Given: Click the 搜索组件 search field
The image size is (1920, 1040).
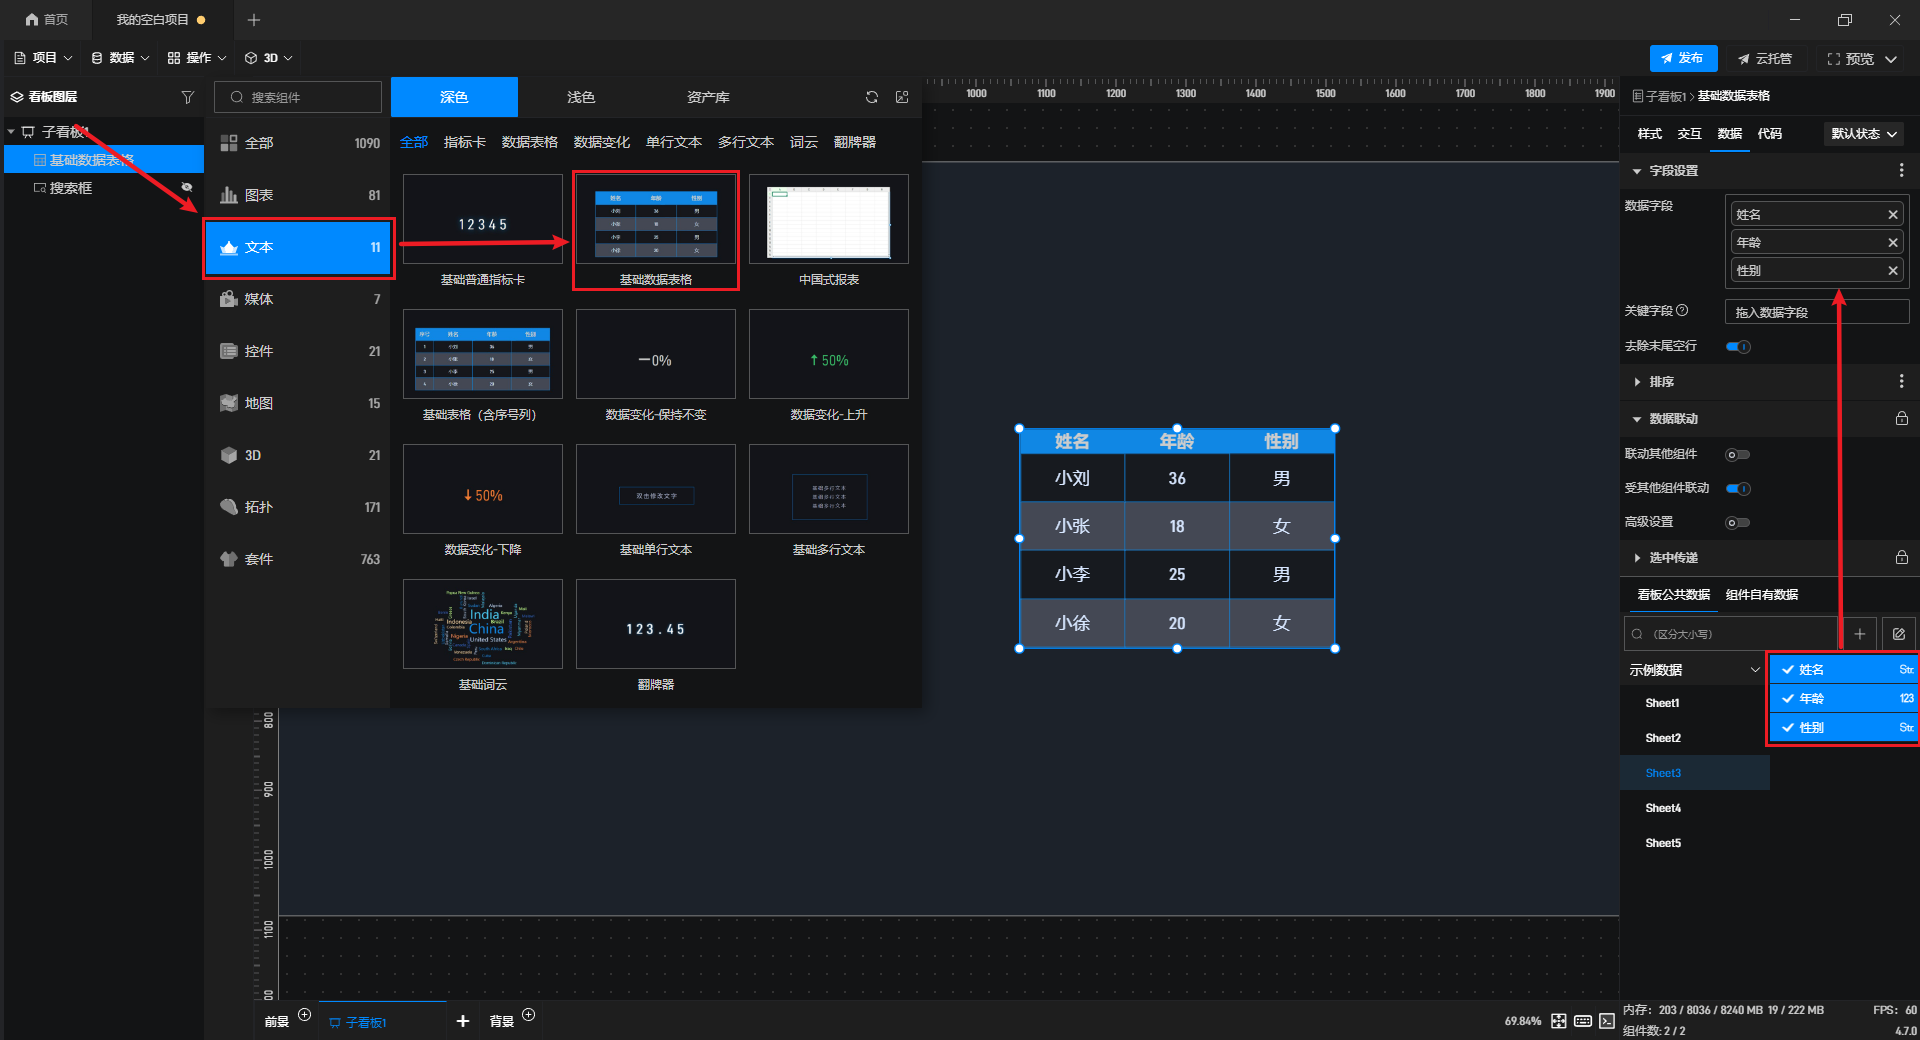Looking at the screenshot, I should point(298,97).
